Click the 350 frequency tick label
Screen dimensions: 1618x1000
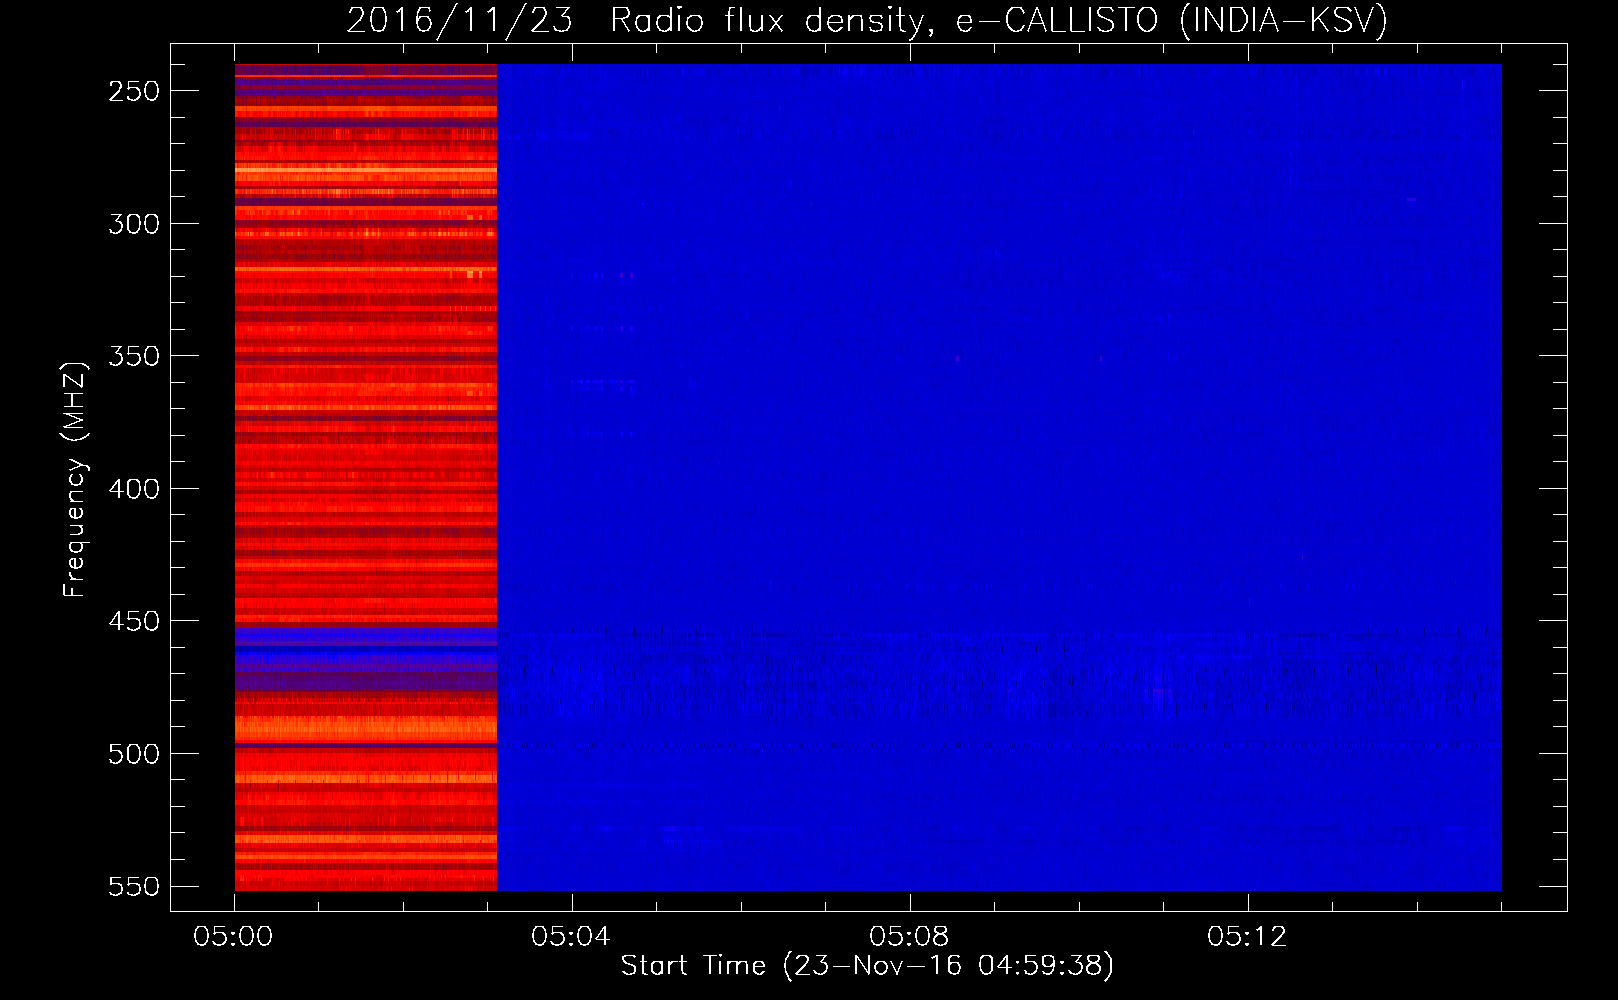point(134,357)
